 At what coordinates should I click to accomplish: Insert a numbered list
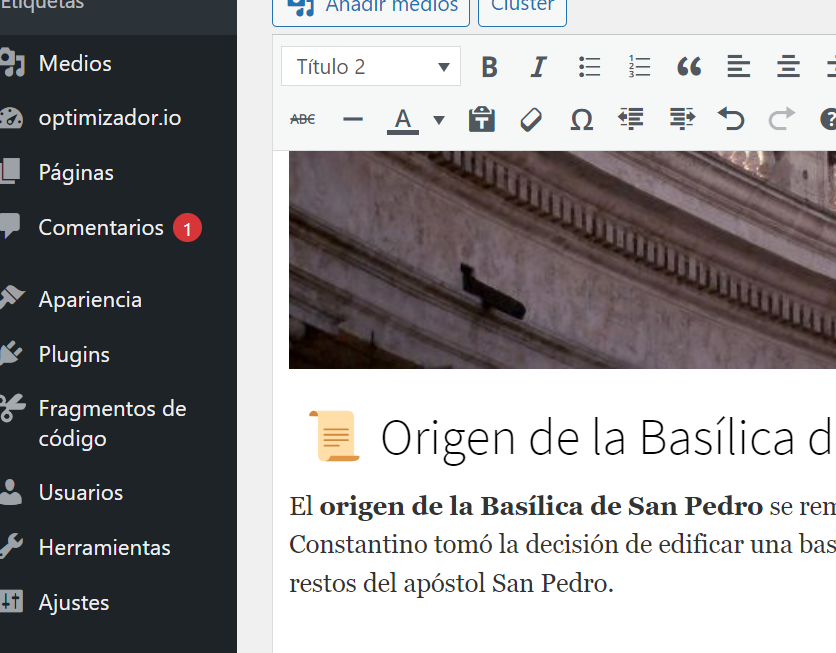coord(639,67)
